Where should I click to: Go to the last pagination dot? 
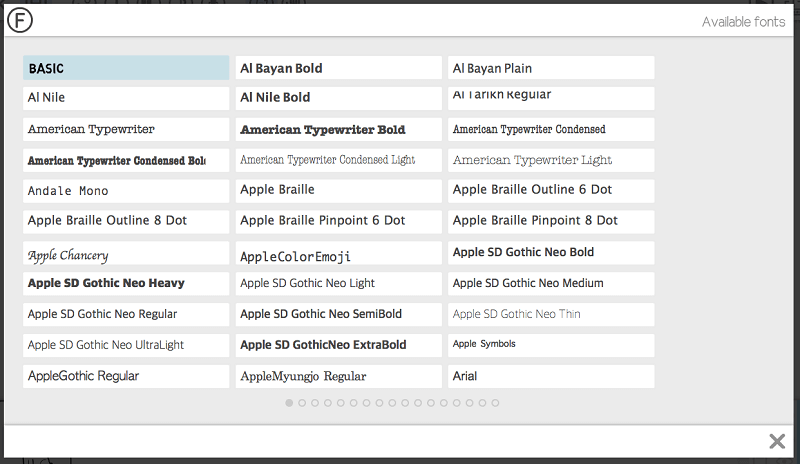click(x=495, y=403)
